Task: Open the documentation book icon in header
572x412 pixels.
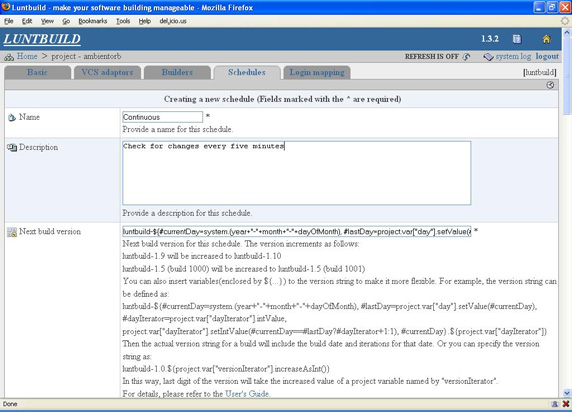Action: [x=517, y=39]
